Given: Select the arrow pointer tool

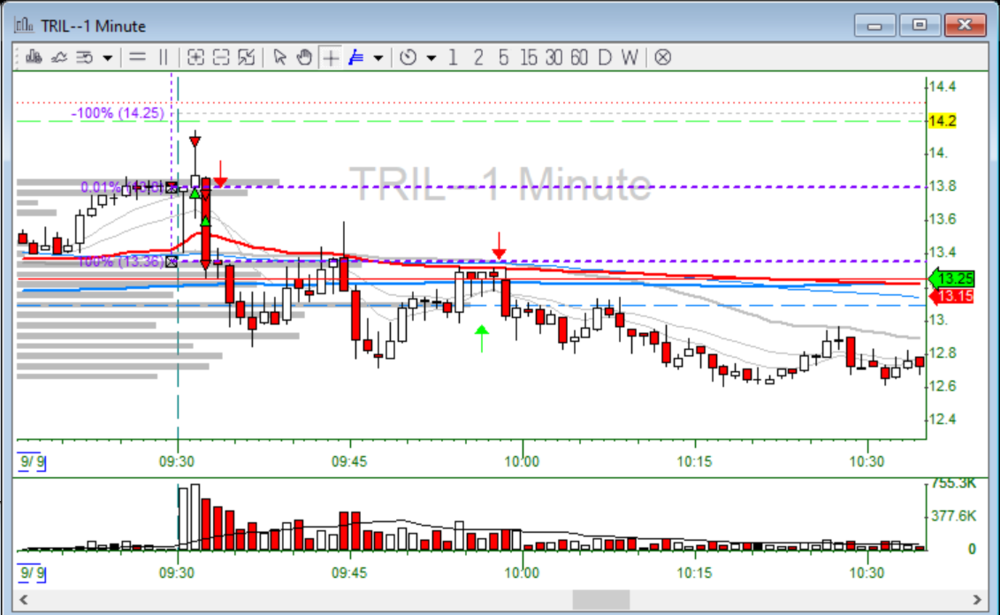Looking at the screenshot, I should [x=280, y=57].
